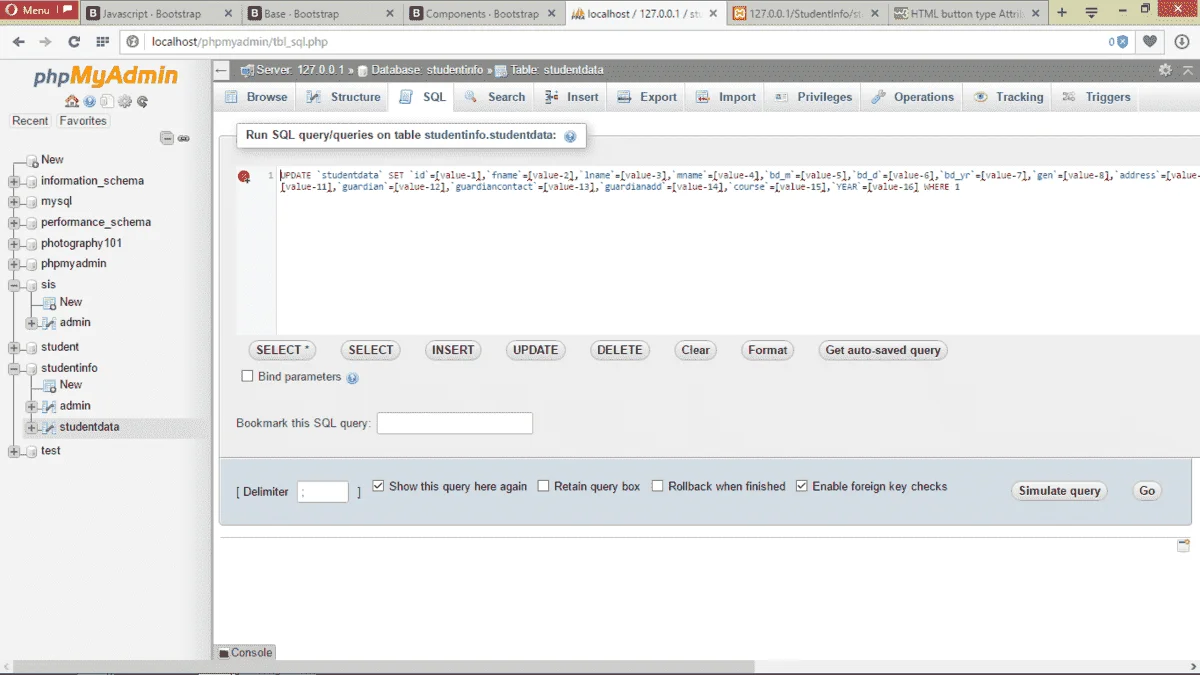Open Favorites tables list
Viewport: 1200px width, 675px height.
point(83,121)
